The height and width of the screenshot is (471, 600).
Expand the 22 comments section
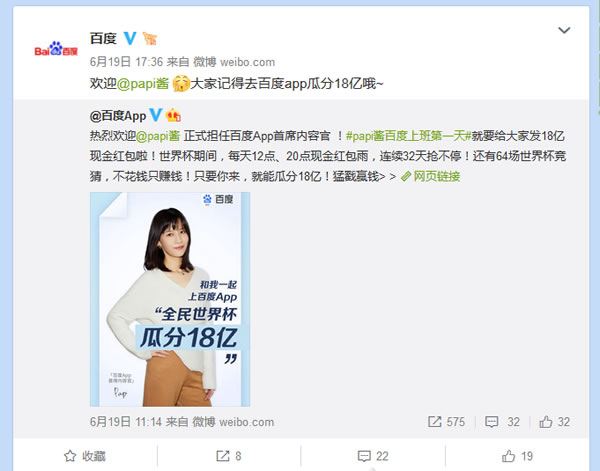tap(373, 456)
